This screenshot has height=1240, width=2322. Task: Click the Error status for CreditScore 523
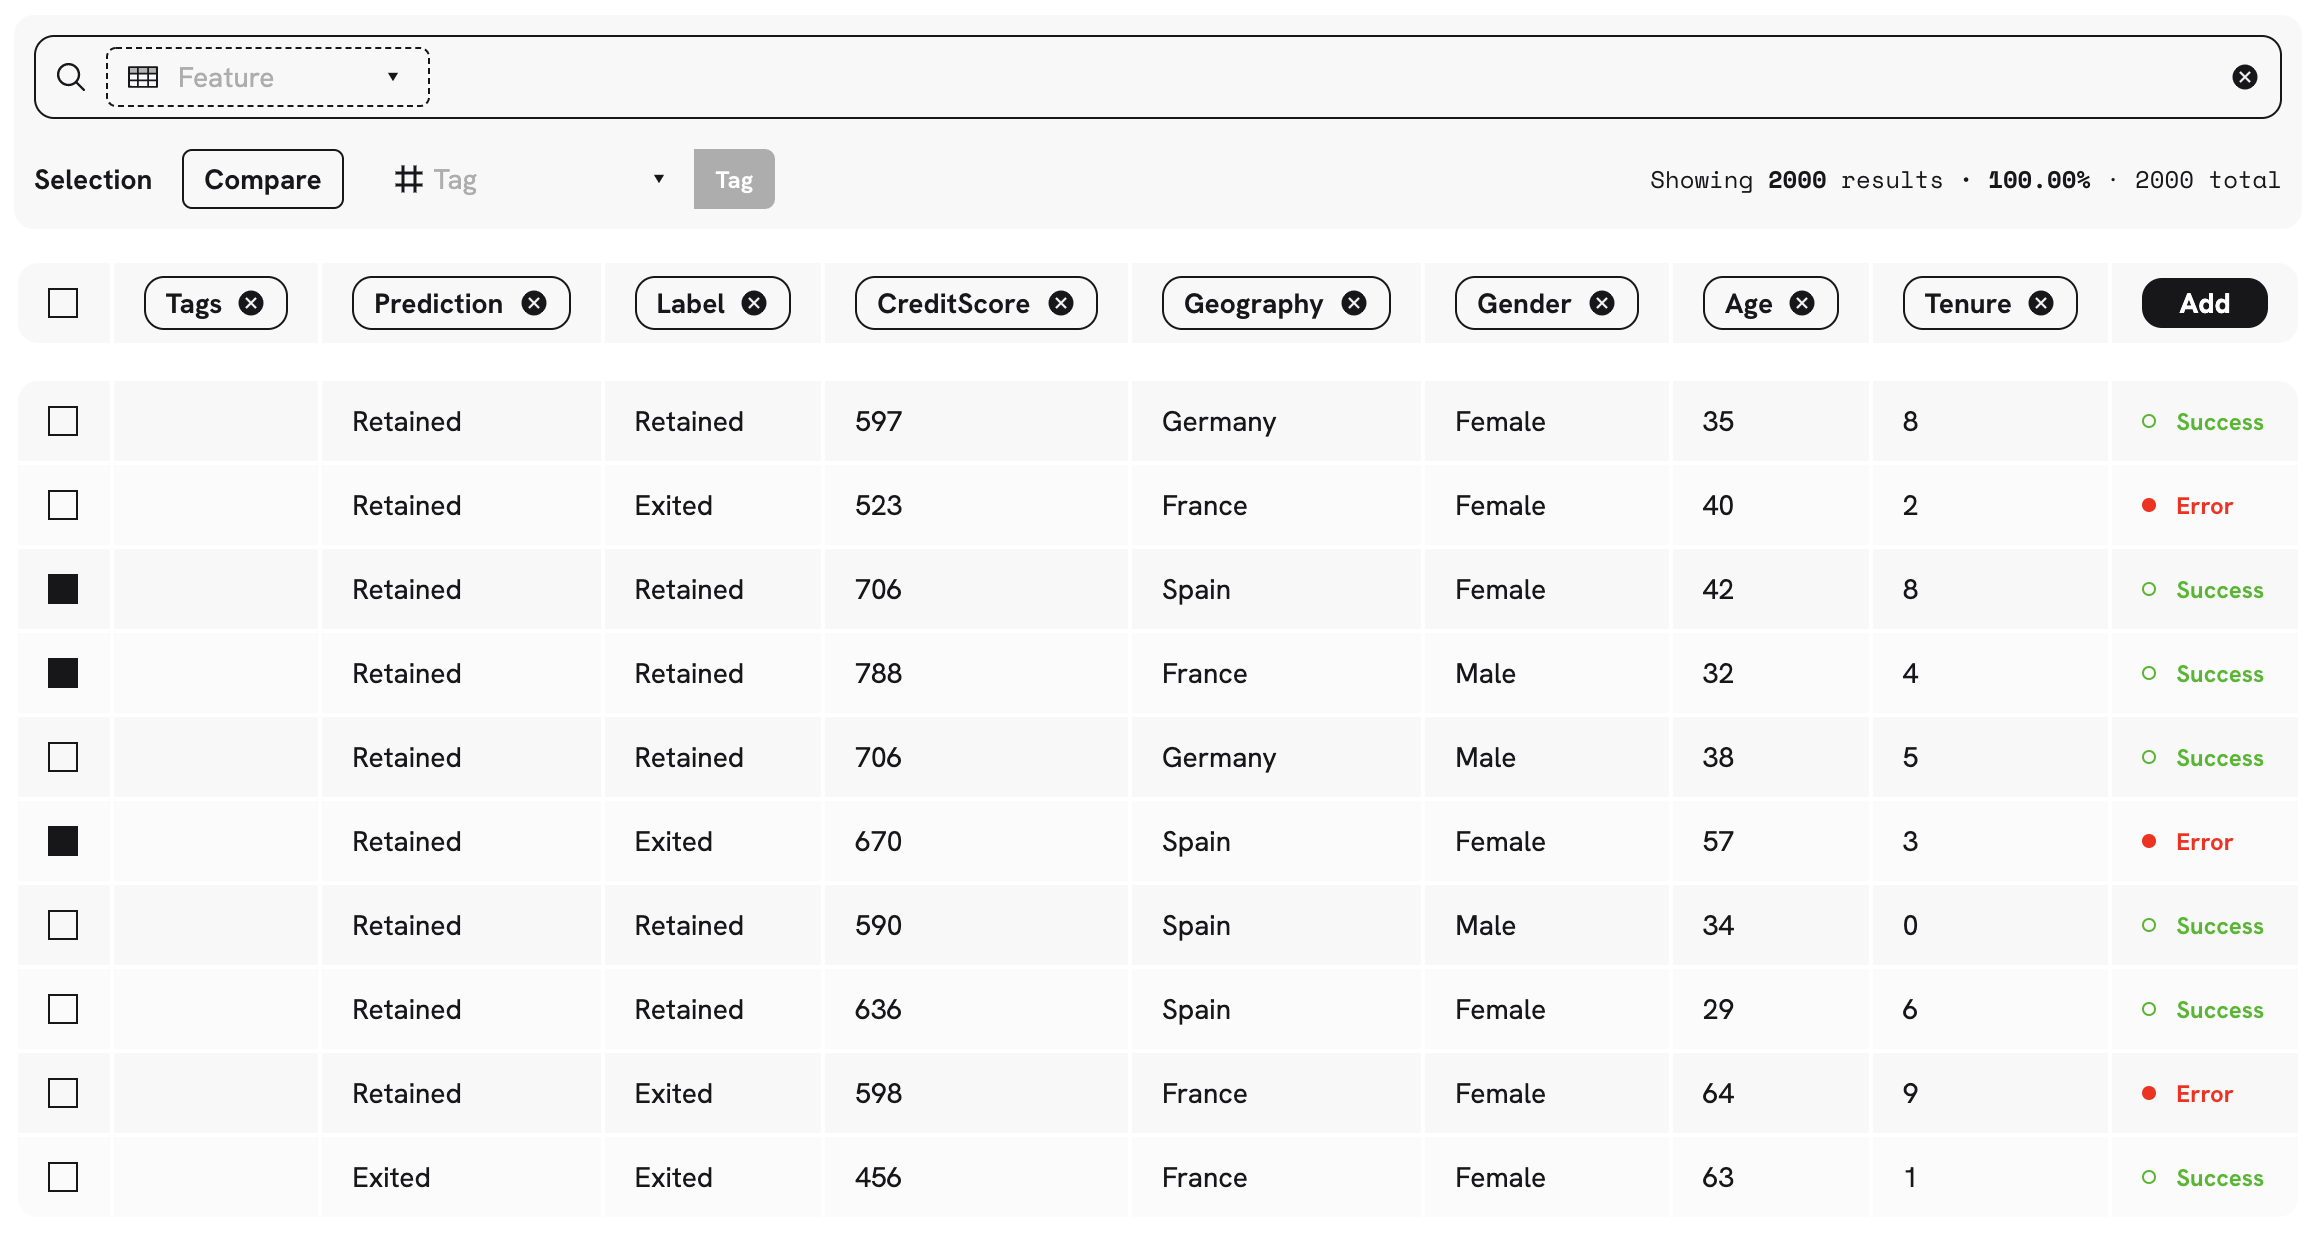2203,506
